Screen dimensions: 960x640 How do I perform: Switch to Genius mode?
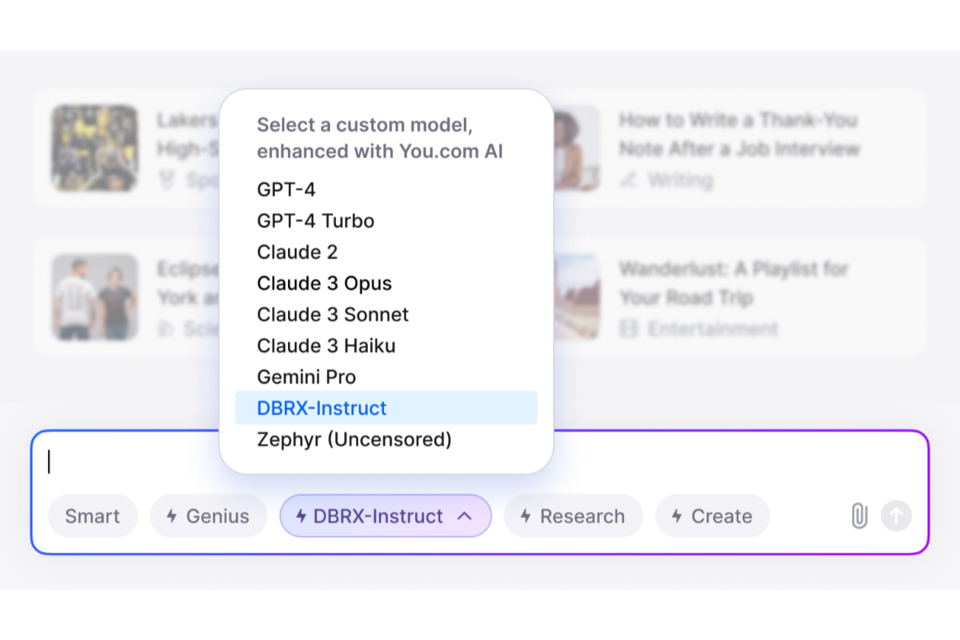208,516
